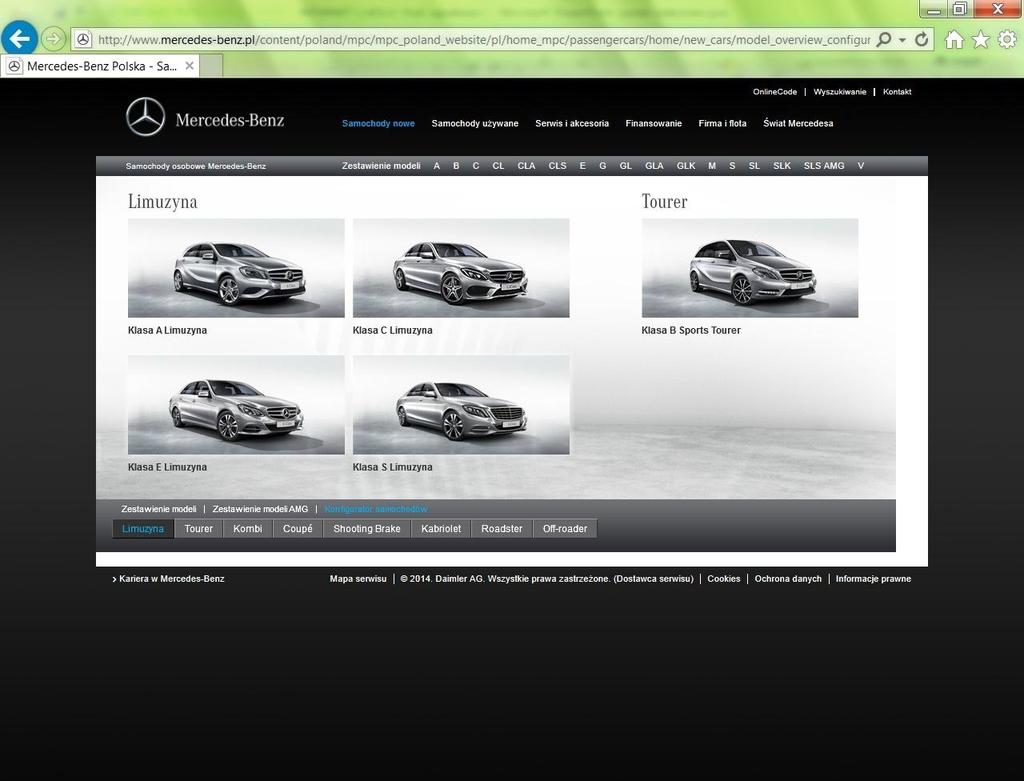Select model class G in model bar
Image resolution: width=1024 pixels, height=781 pixels.
[603, 166]
